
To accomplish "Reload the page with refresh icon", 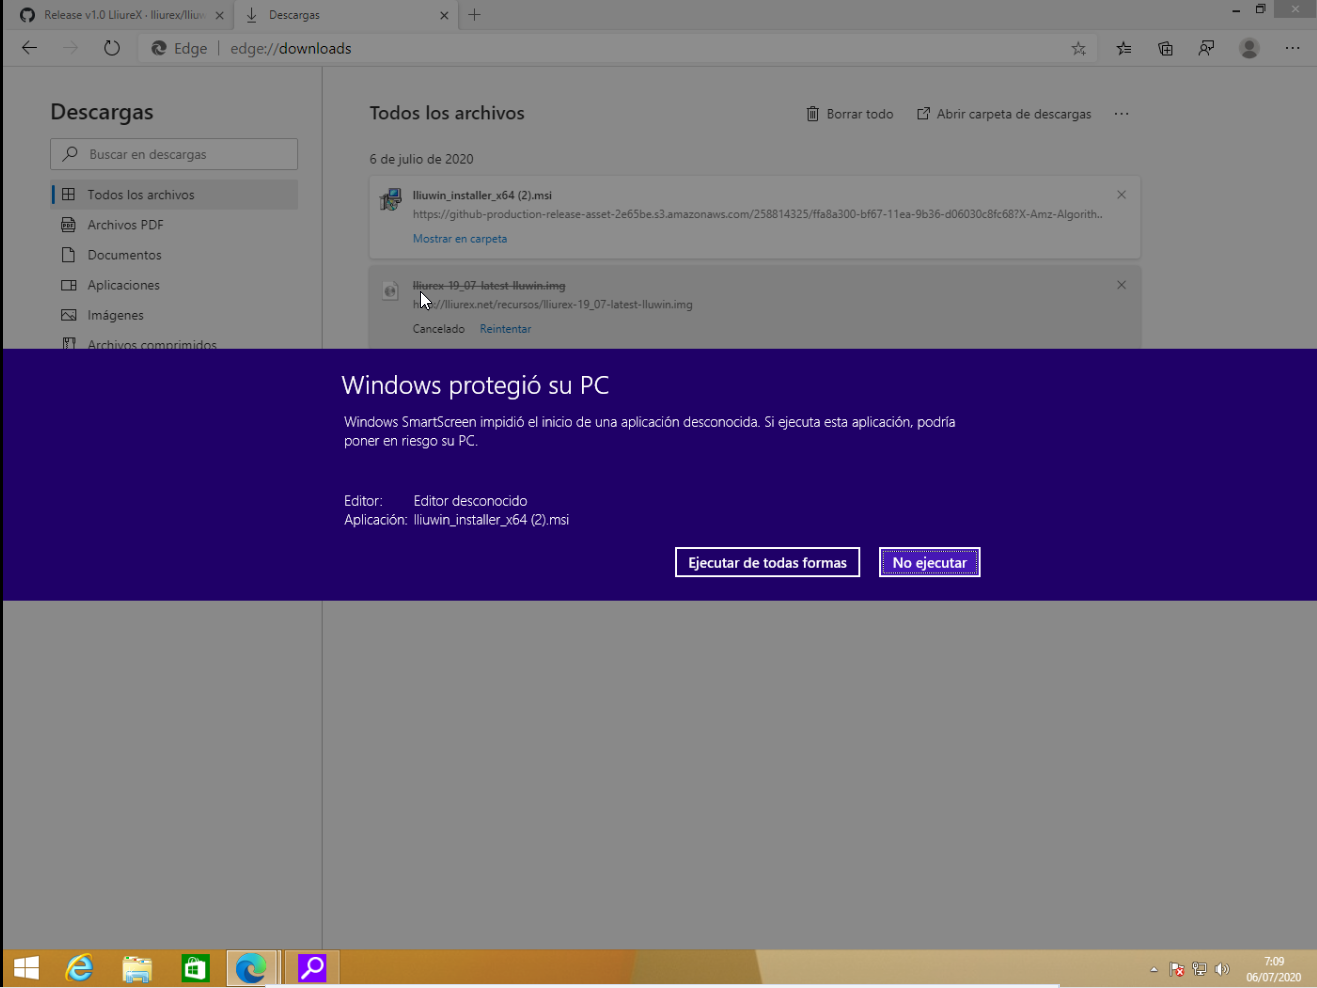I will 112,48.
